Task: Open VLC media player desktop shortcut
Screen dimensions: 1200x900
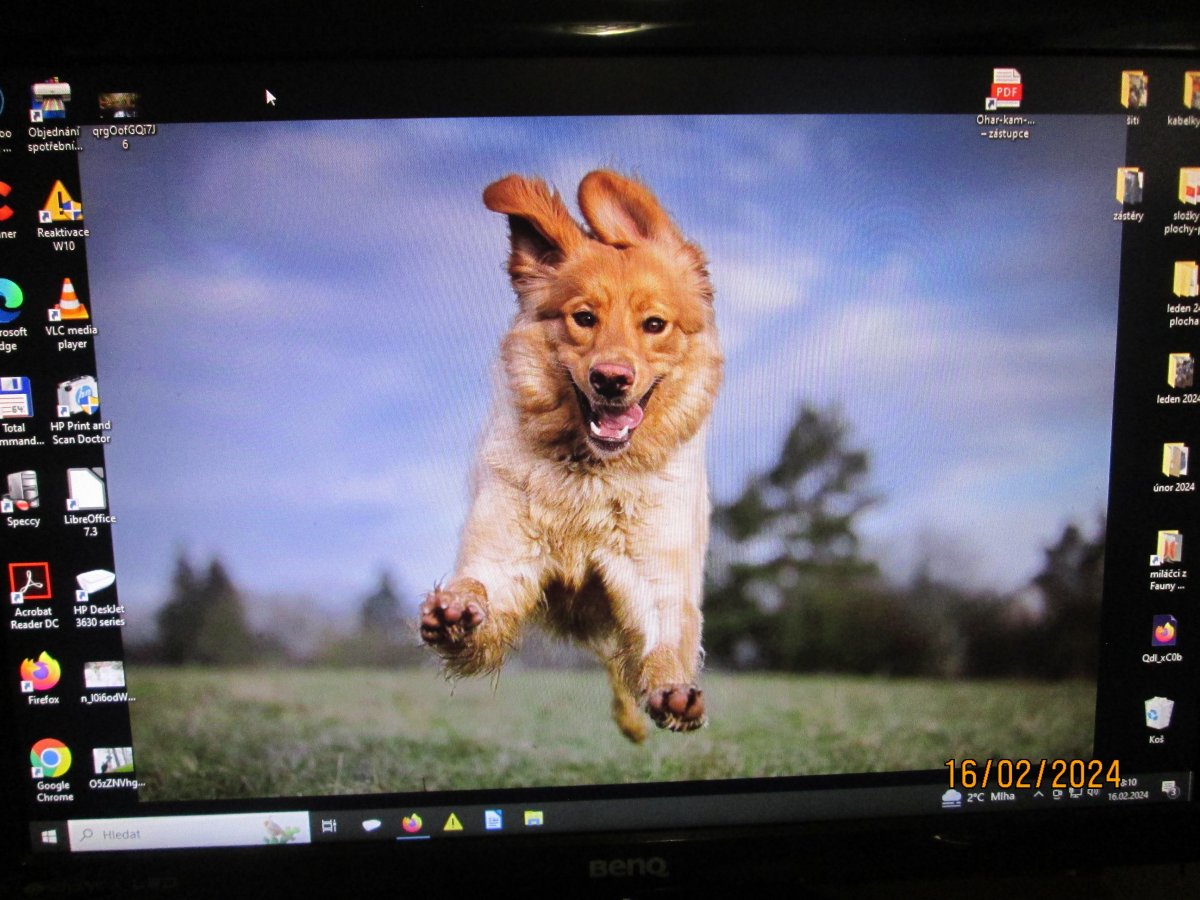Action: tap(69, 302)
